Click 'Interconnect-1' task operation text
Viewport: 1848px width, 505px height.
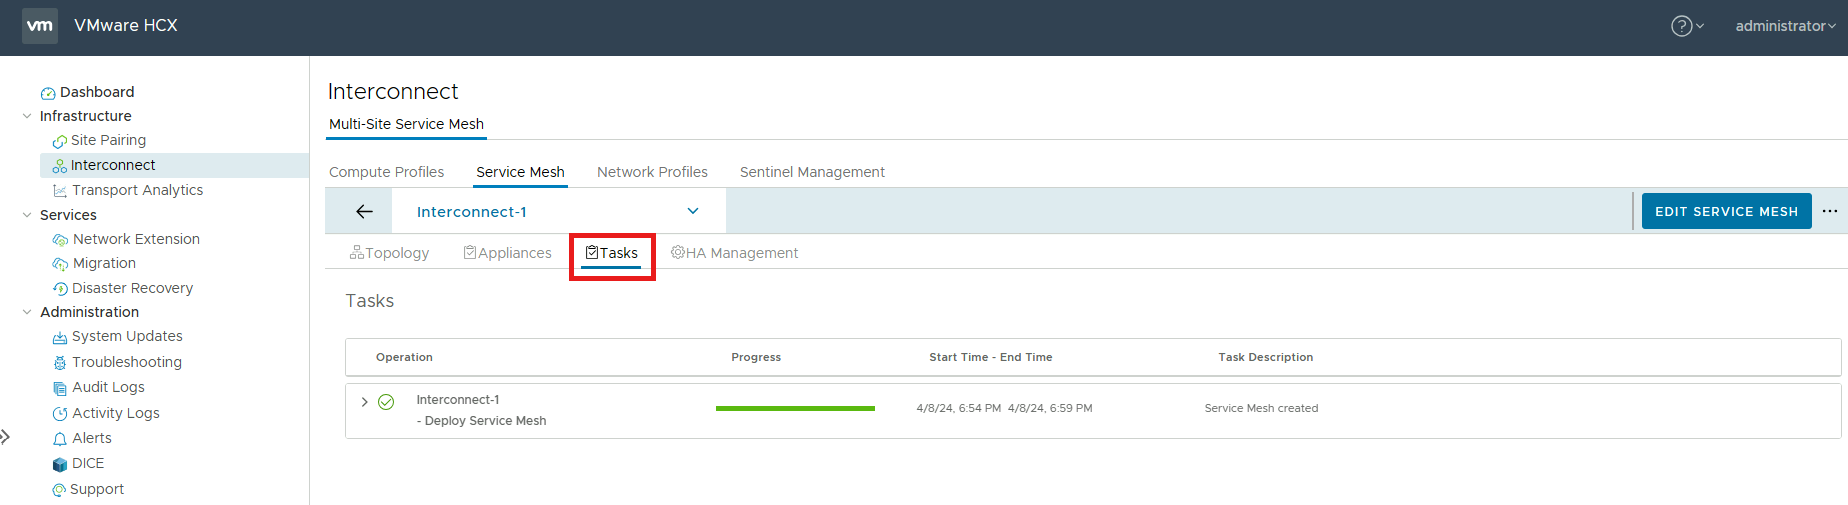pyautogui.click(x=458, y=400)
